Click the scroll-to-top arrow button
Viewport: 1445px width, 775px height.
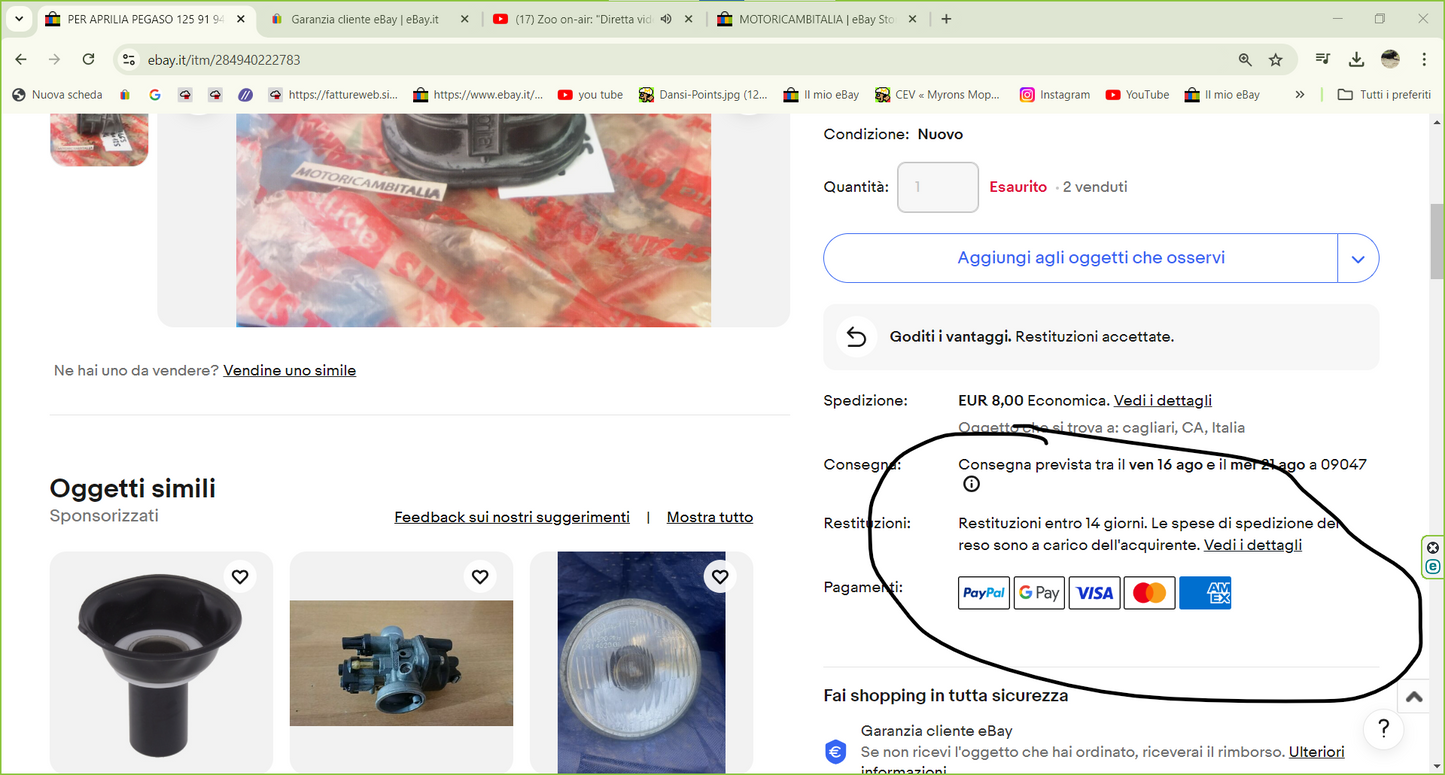(x=1414, y=698)
